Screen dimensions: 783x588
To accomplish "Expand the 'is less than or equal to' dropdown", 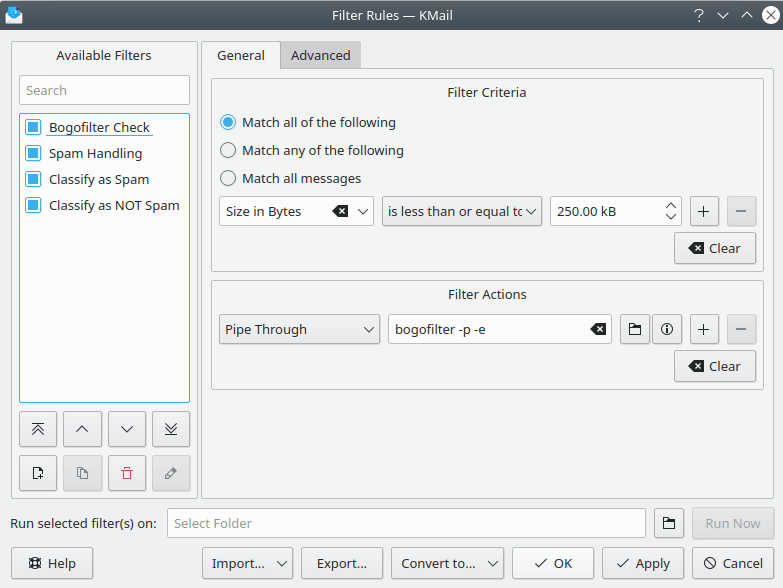I will click(x=531, y=211).
